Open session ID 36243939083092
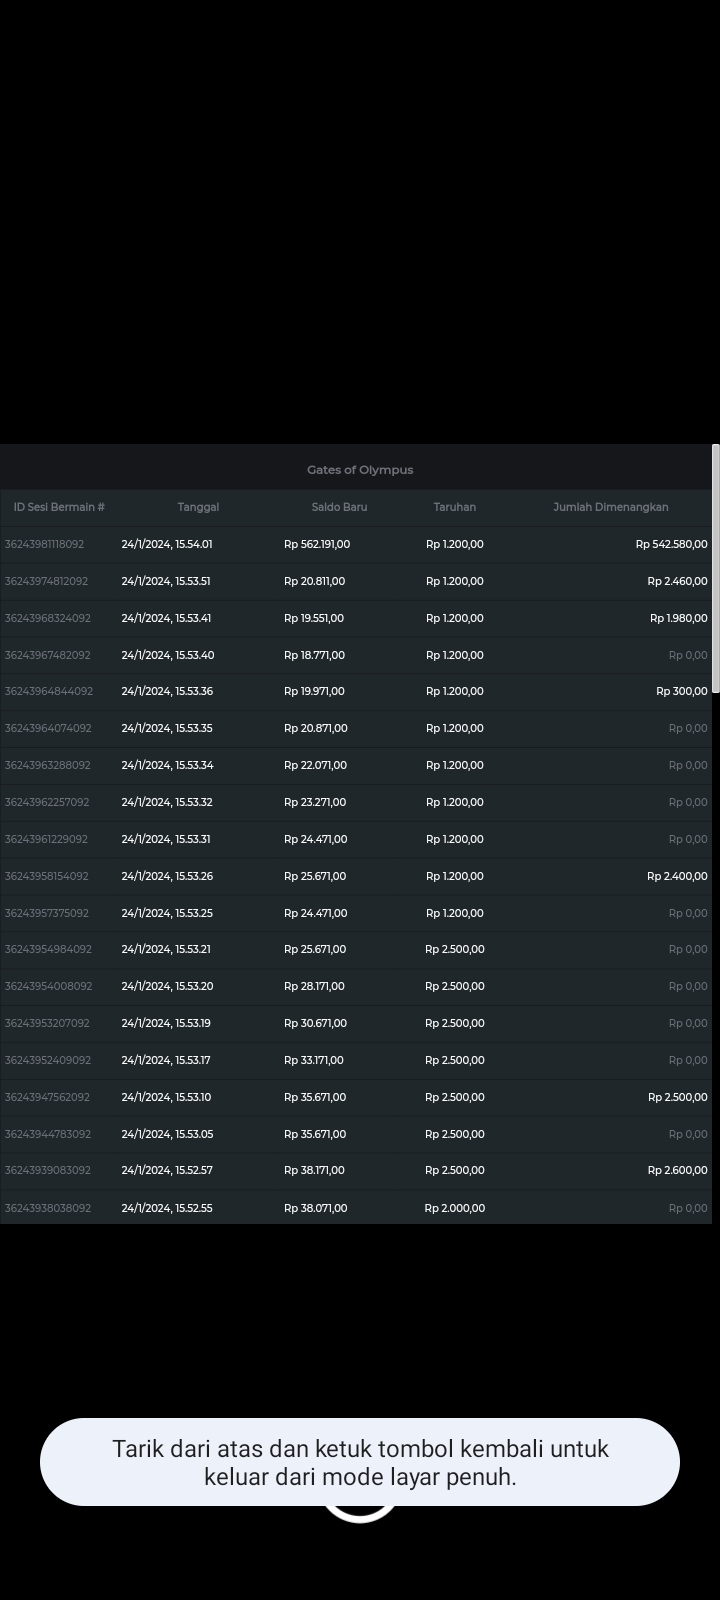The width and height of the screenshot is (720, 1600). coord(48,1170)
